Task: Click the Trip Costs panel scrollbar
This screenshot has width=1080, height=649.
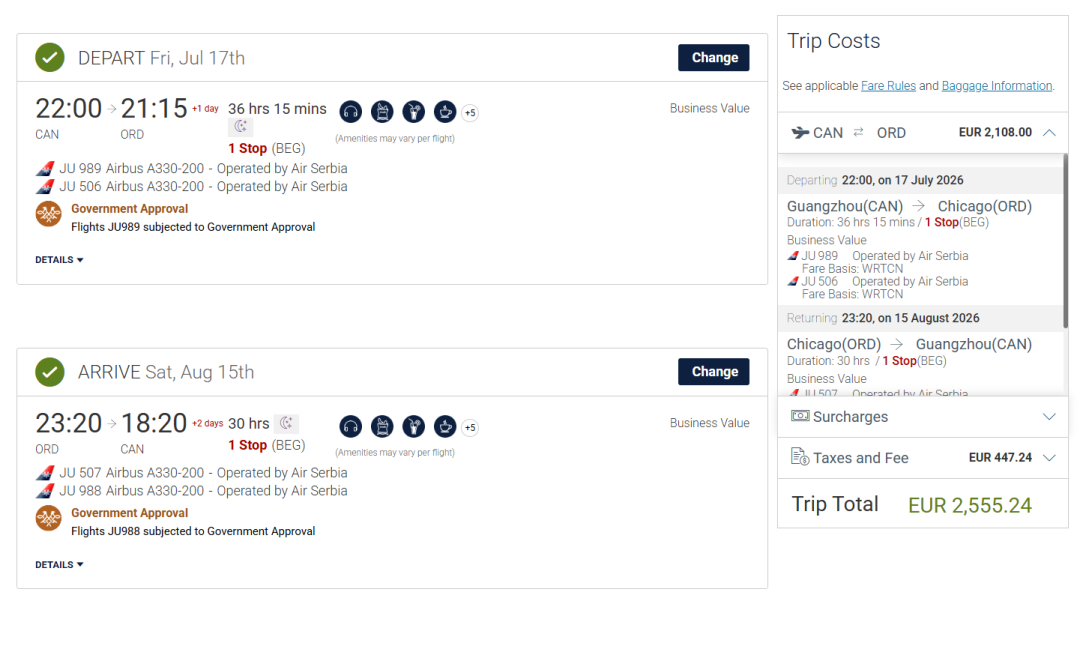Action: pos(1065,240)
